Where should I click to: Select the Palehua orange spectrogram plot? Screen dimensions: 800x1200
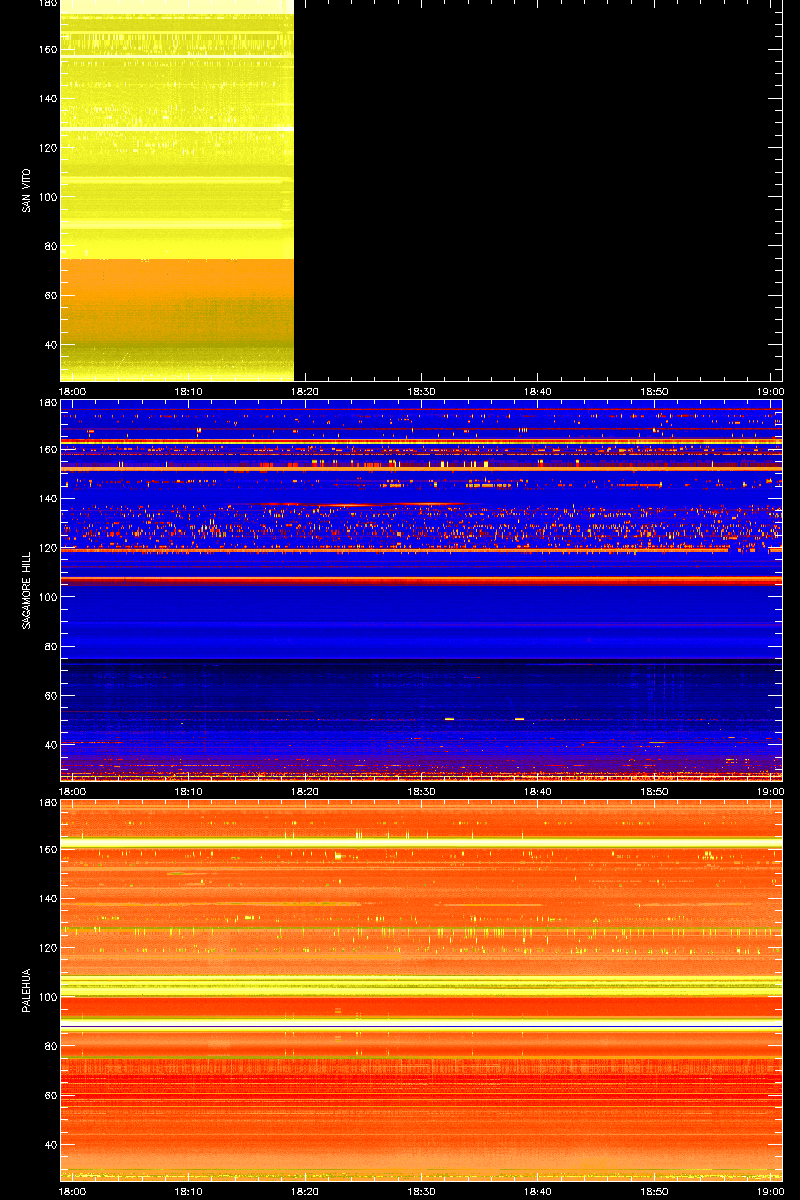tap(421, 990)
